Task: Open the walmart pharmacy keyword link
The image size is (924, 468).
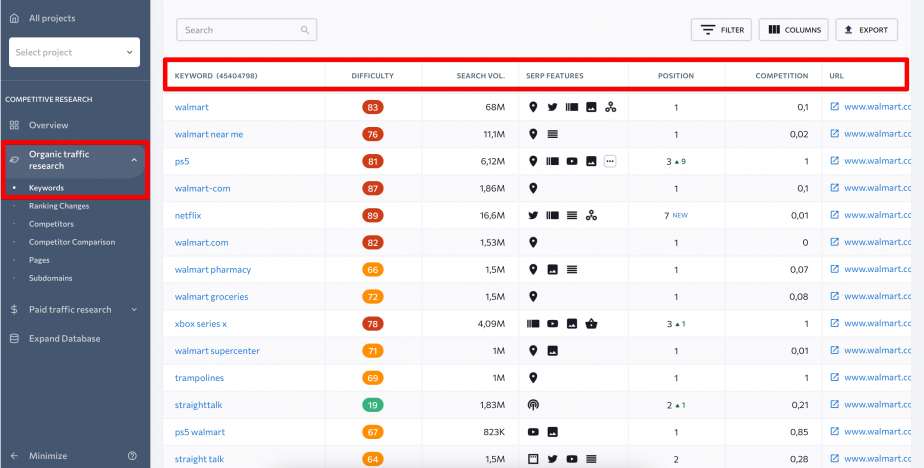Action: tap(213, 269)
